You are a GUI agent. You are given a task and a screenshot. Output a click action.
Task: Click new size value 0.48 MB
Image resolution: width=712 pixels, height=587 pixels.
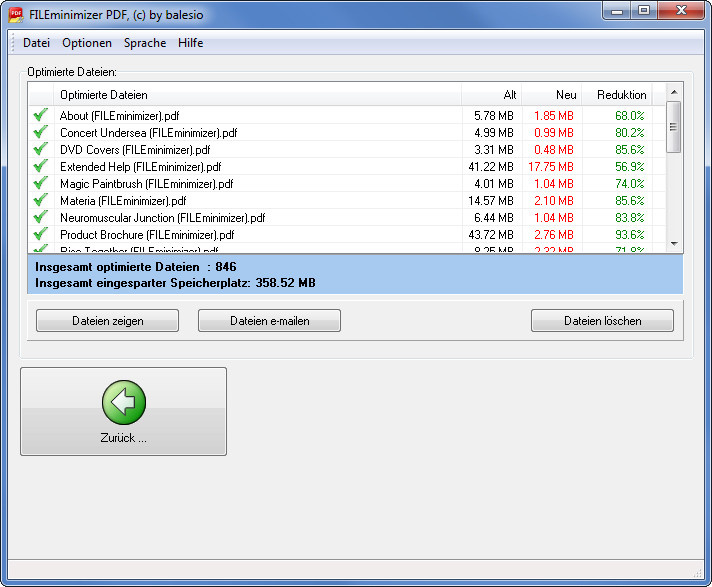tap(554, 149)
